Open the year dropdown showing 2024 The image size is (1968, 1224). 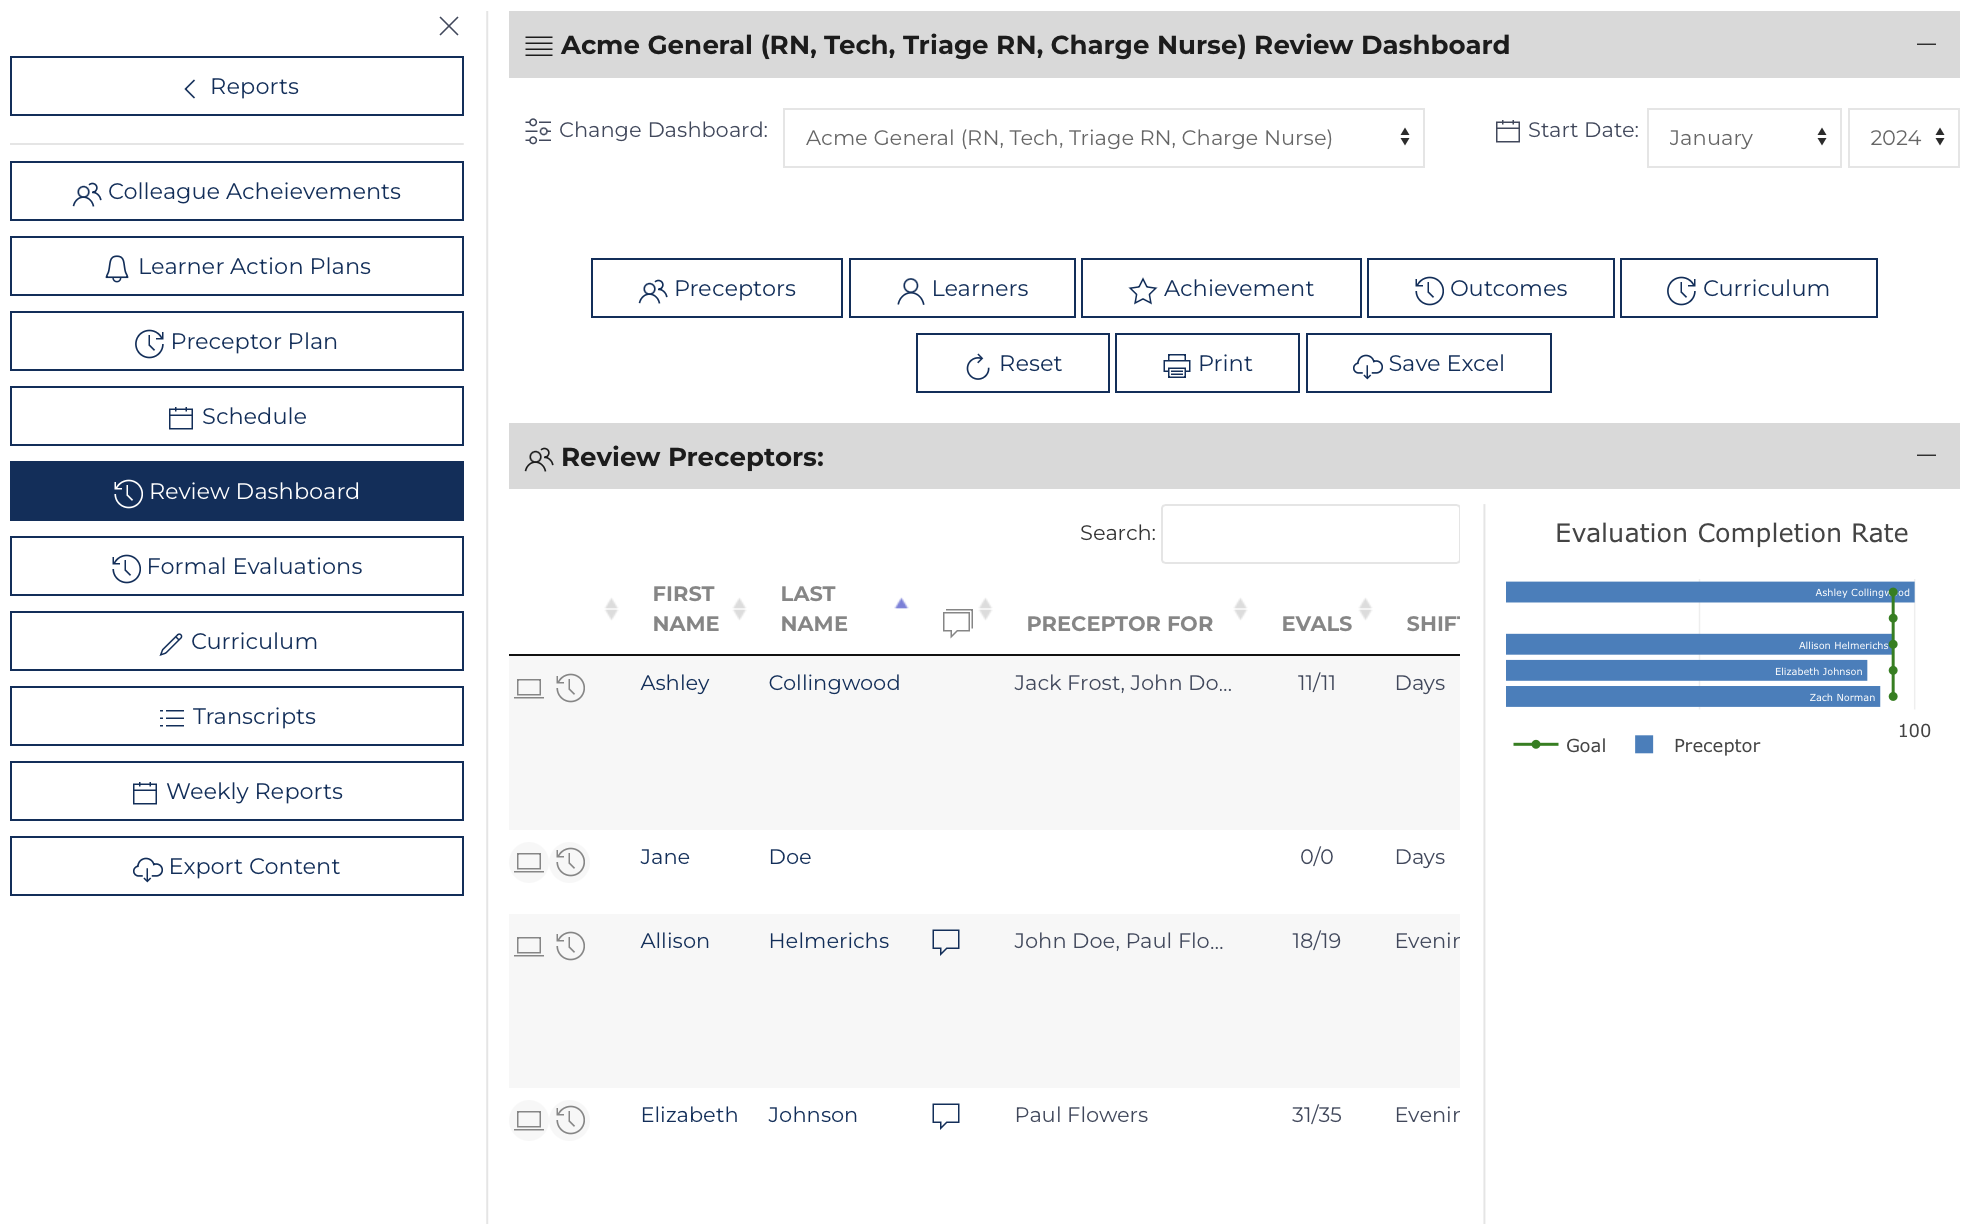(x=1902, y=138)
